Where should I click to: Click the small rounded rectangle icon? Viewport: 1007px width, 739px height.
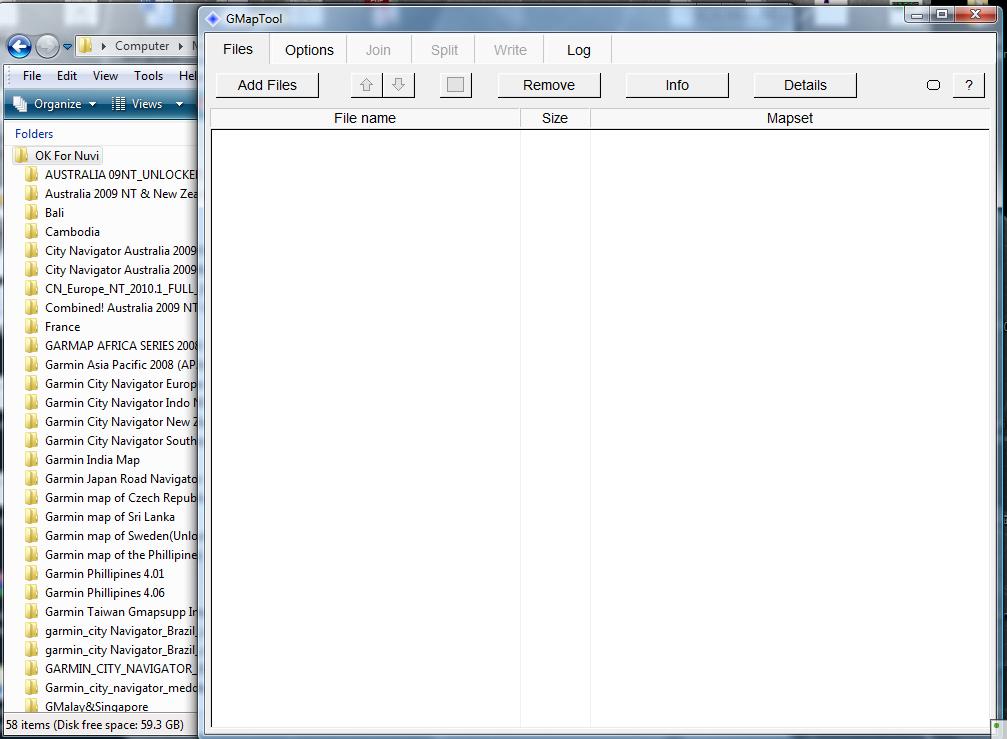[933, 85]
